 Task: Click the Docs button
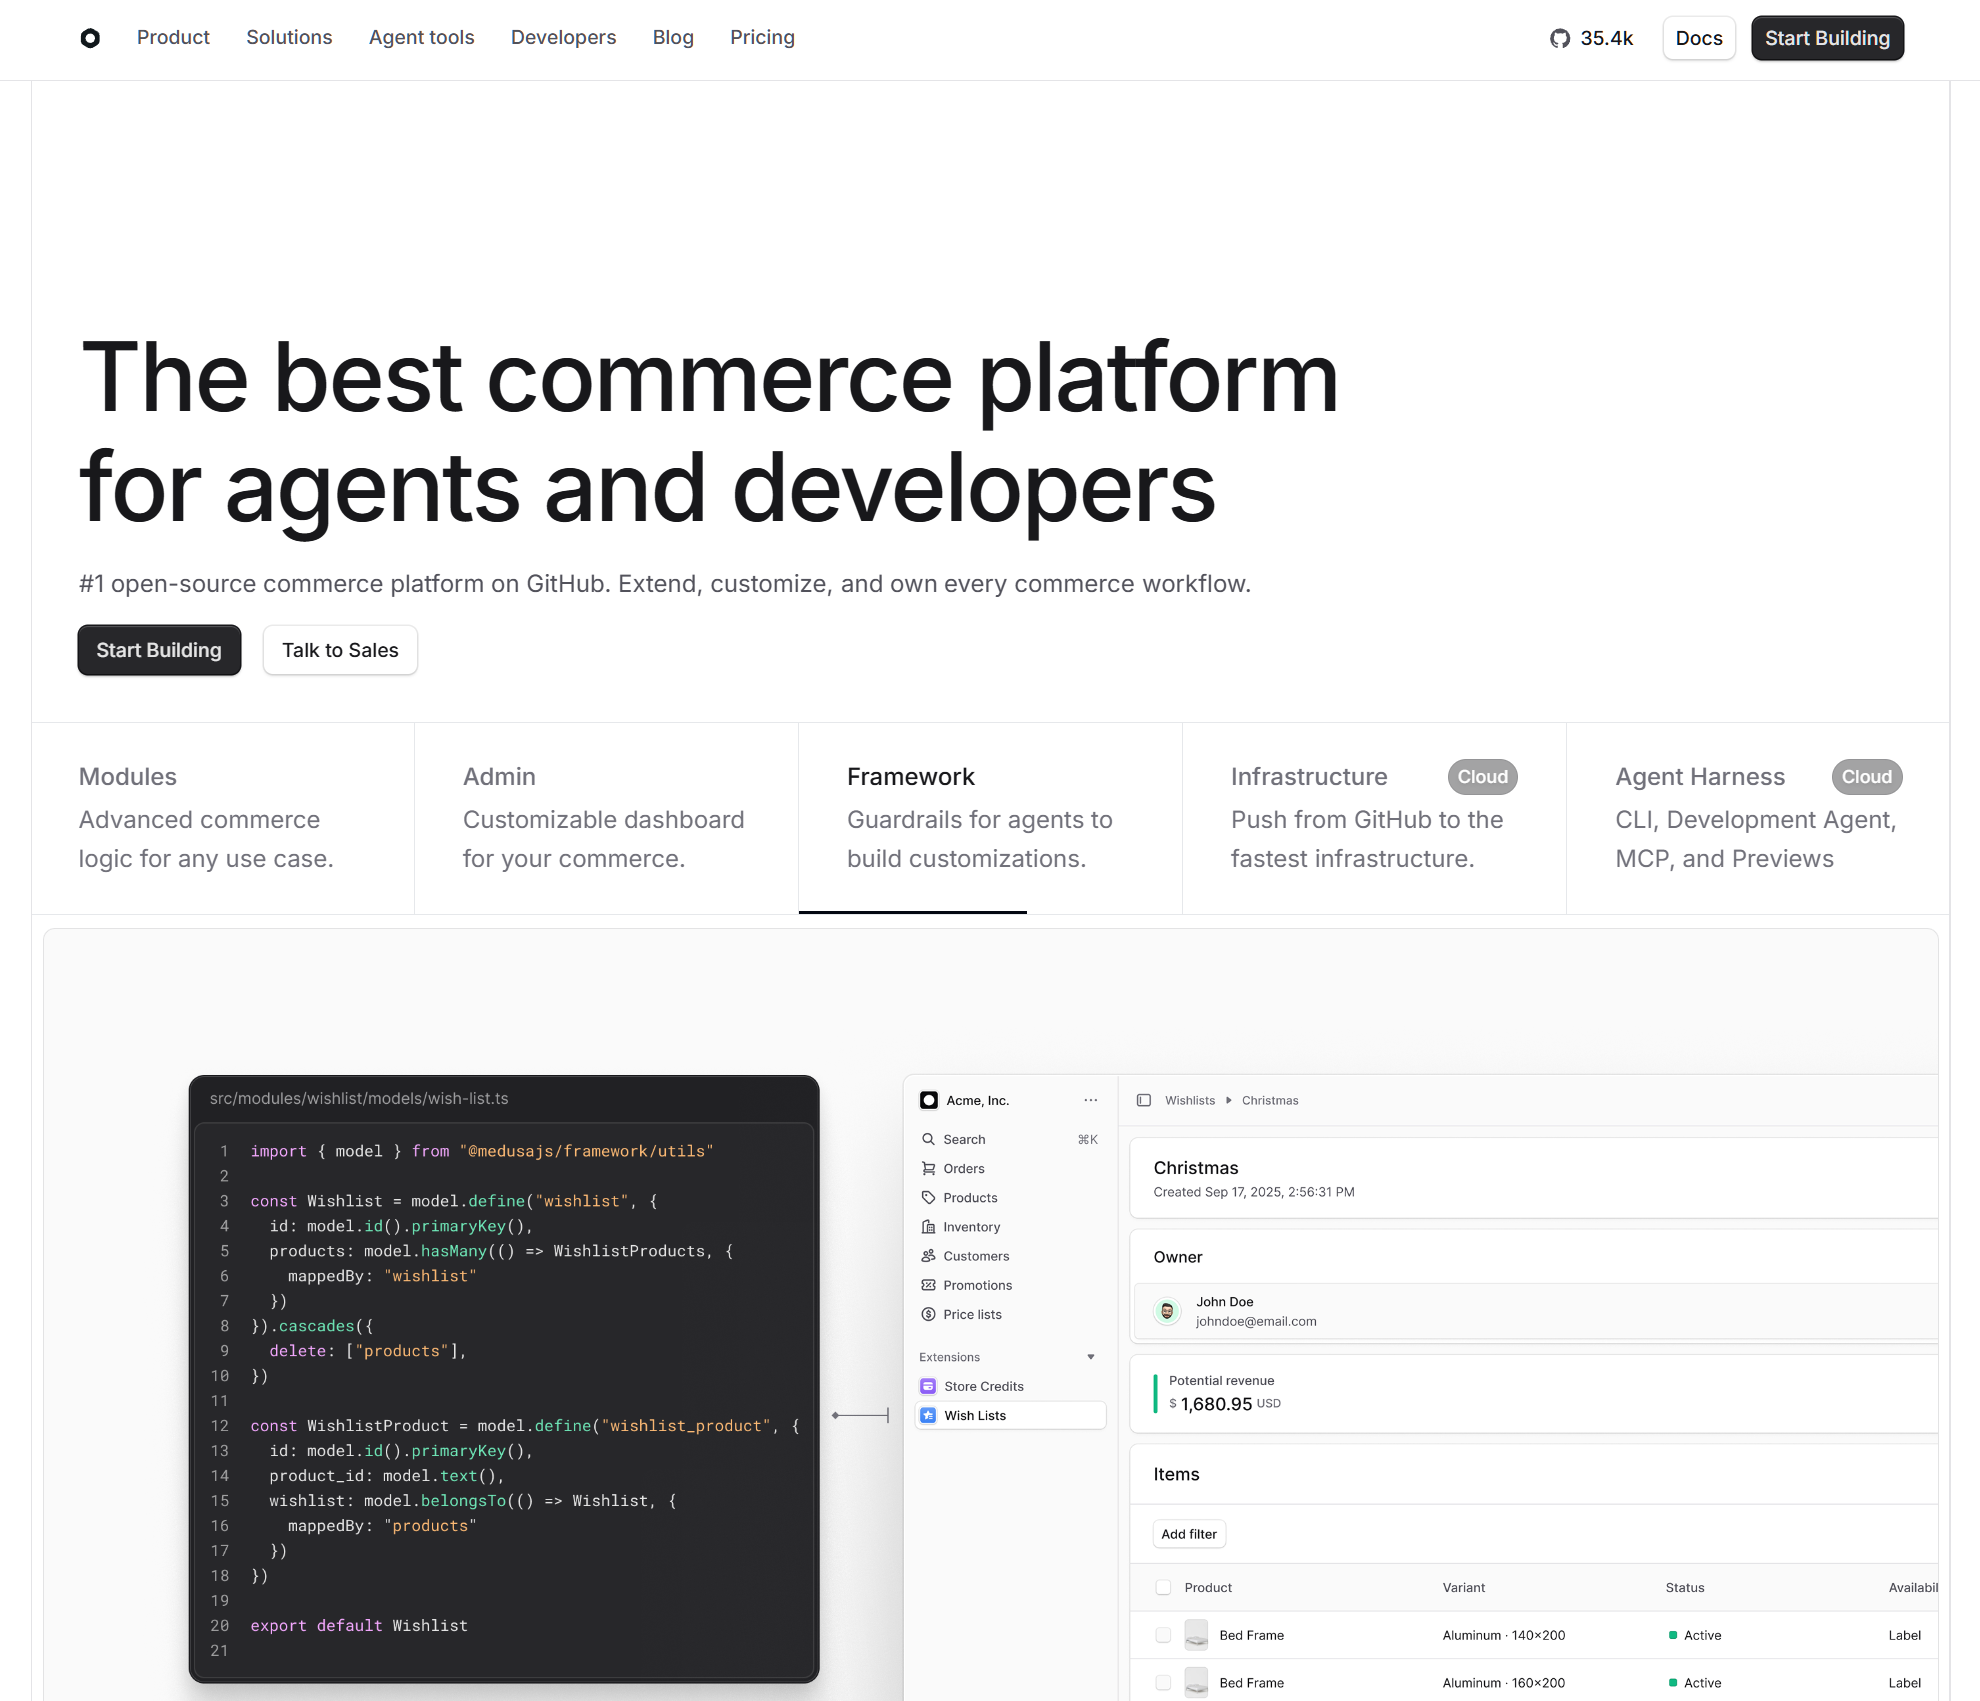pos(1699,38)
